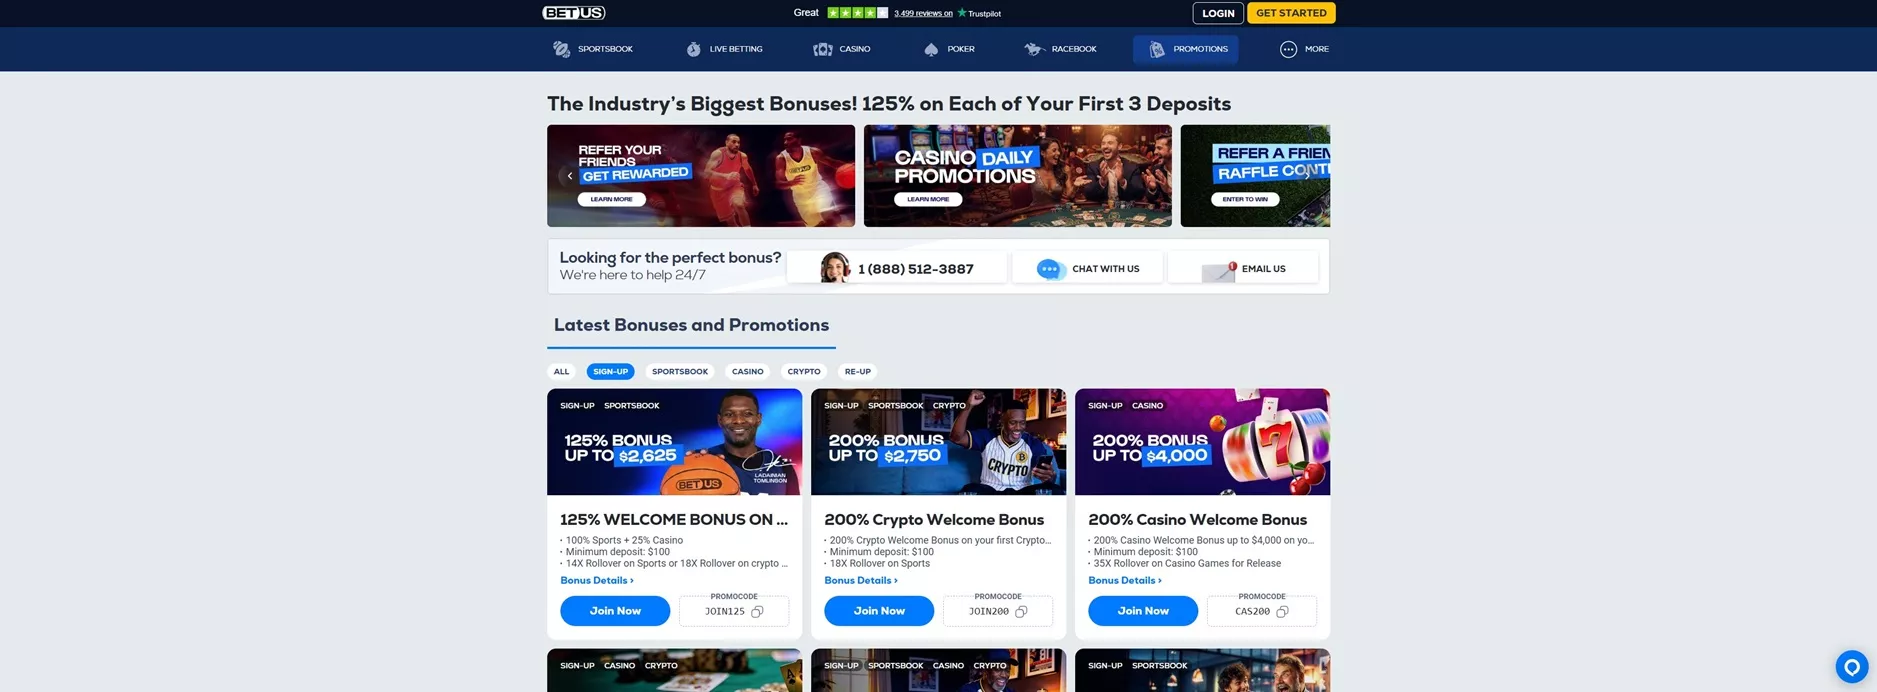Click the Refer Your Friends banner
Image resolution: width=1877 pixels, height=692 pixels.
[701, 176]
